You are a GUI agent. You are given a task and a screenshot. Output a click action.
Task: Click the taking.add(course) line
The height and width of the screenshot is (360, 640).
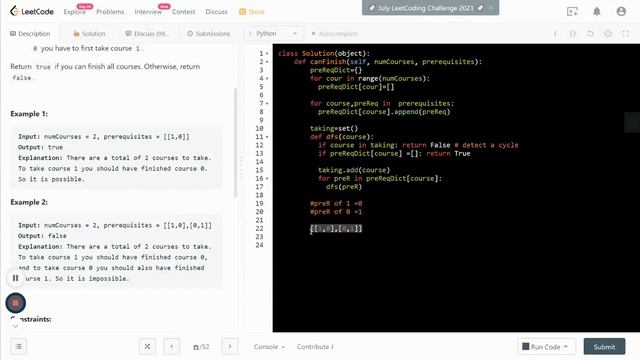pos(354,170)
